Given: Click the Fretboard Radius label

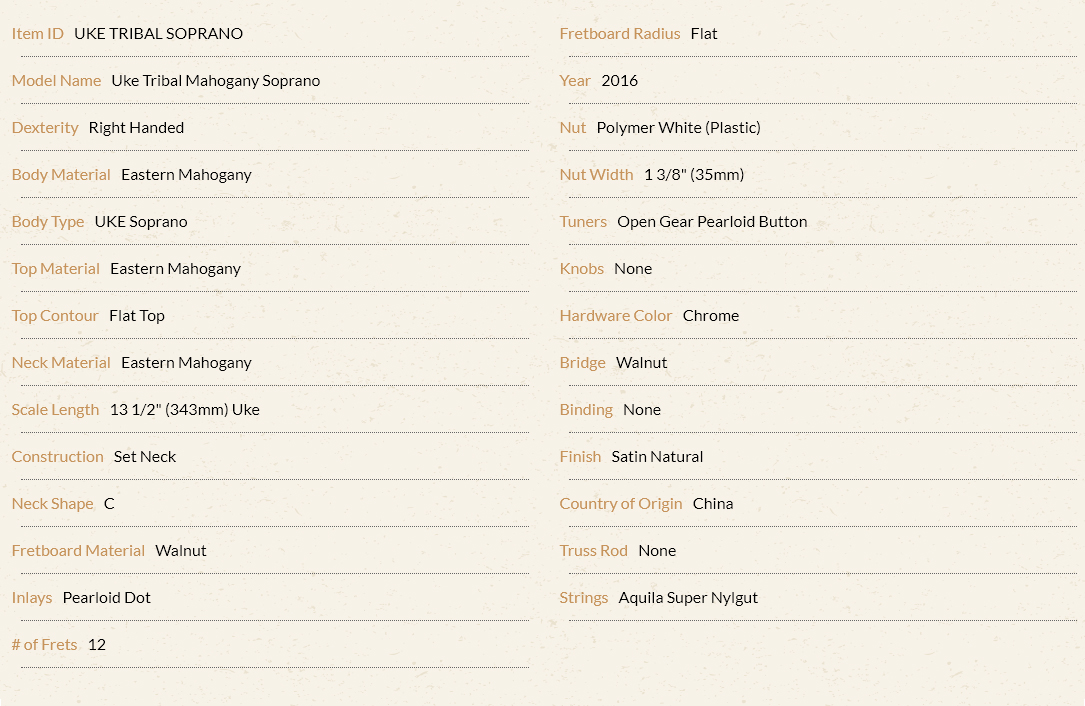Looking at the screenshot, I should [x=619, y=33].
